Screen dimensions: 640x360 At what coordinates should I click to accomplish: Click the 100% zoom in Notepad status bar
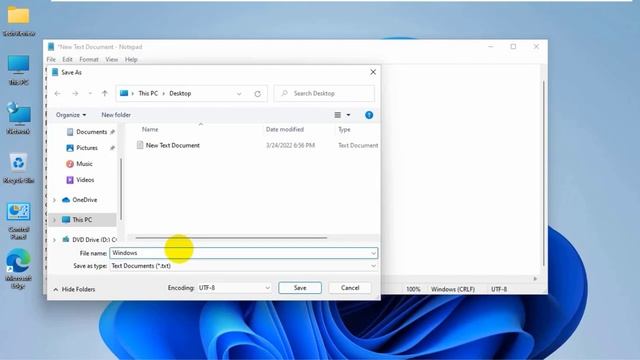tap(413, 289)
